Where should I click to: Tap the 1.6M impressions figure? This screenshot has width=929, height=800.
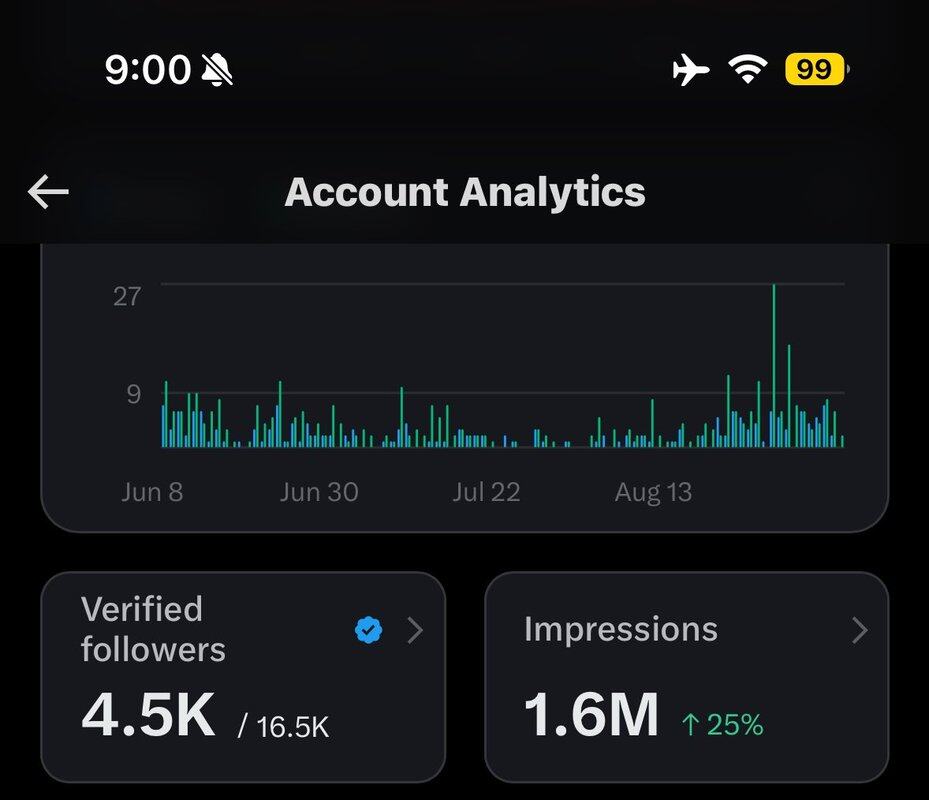[591, 715]
